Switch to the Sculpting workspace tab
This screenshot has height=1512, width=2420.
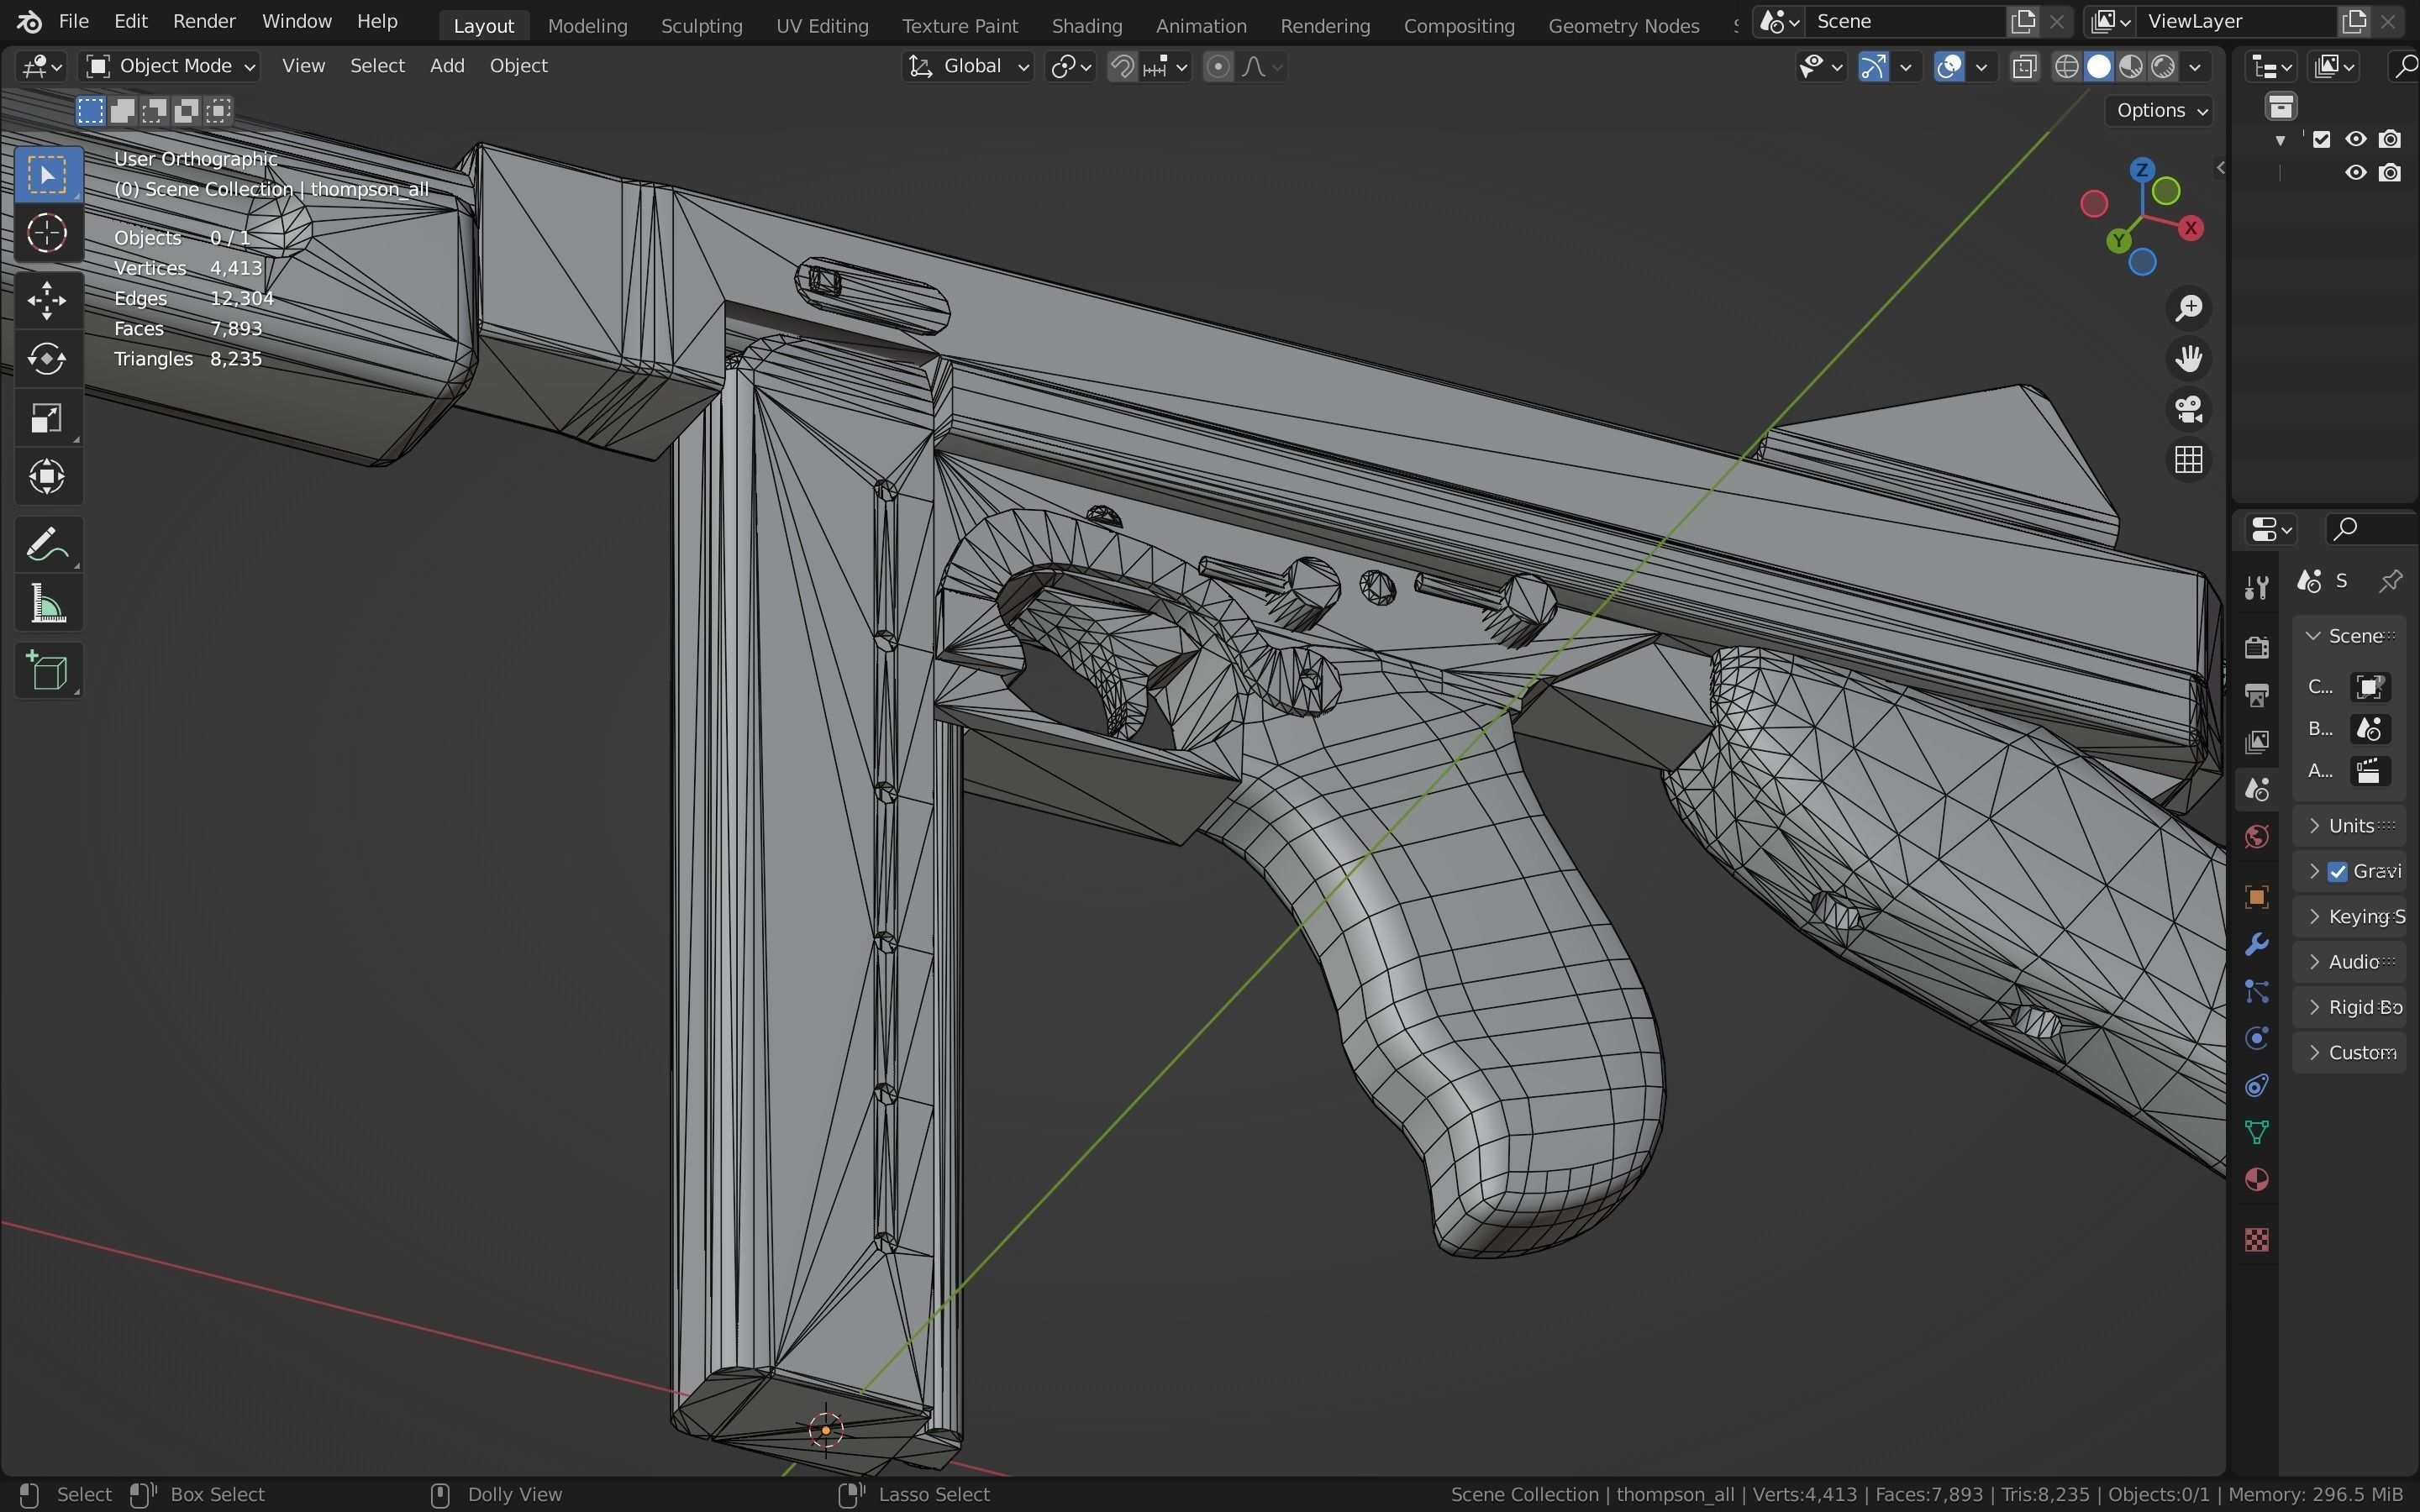pos(701,26)
